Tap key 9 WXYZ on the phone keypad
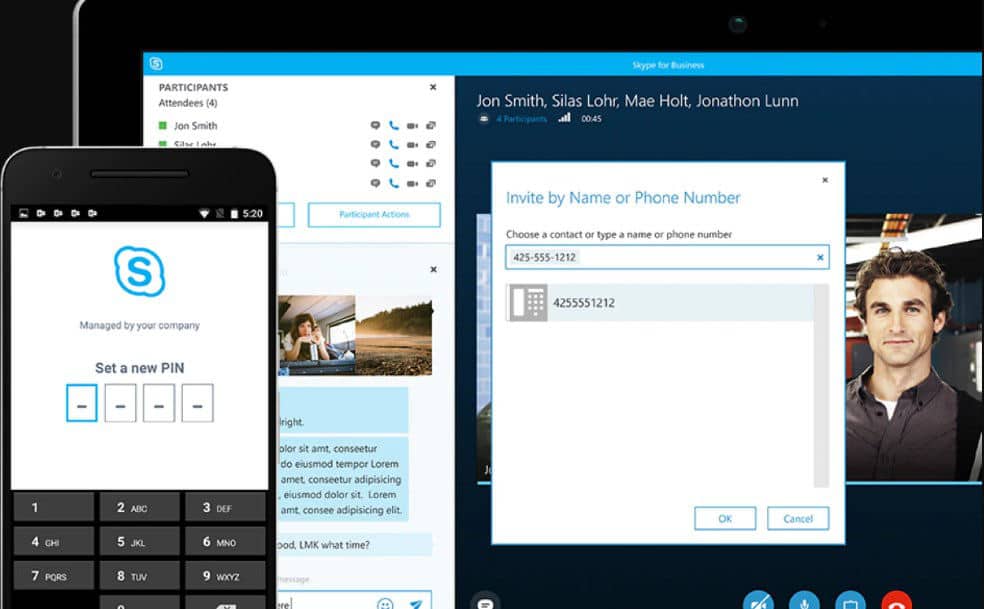Screen dimensions: 984x609 225,576
